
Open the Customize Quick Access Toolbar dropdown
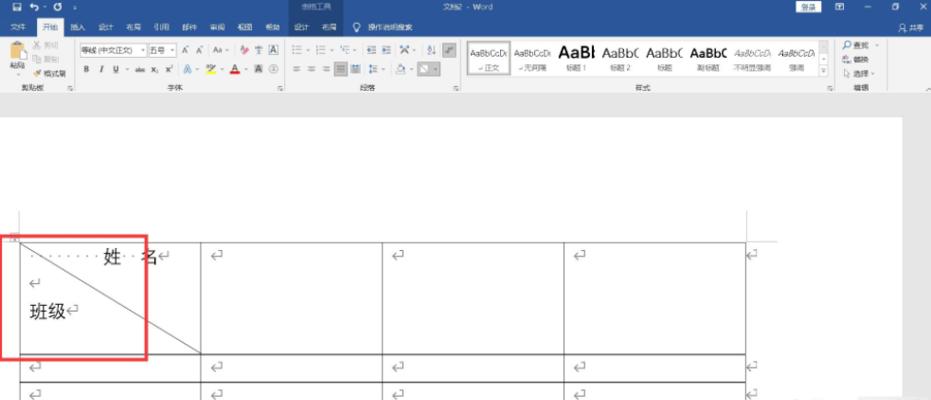(75, 8)
